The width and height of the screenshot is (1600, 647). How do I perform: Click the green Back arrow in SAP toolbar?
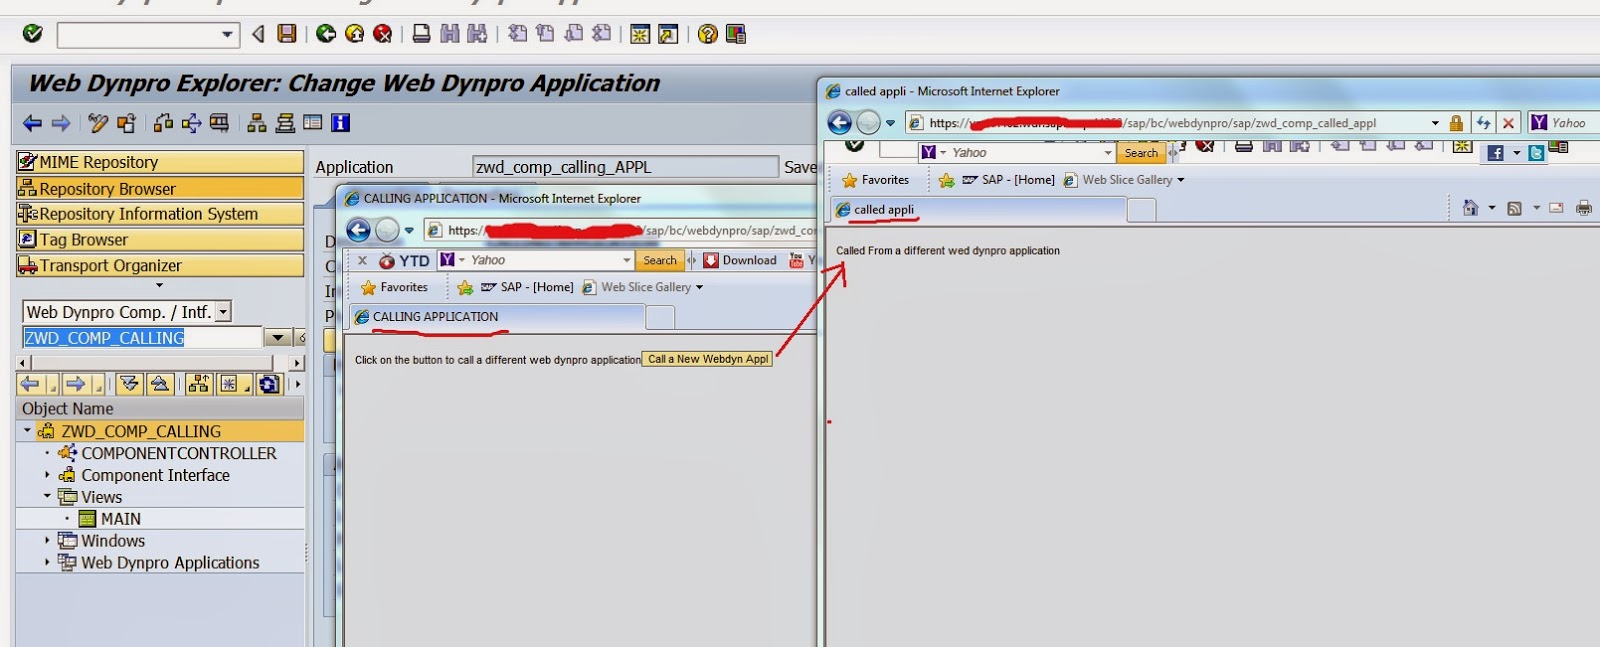(326, 34)
